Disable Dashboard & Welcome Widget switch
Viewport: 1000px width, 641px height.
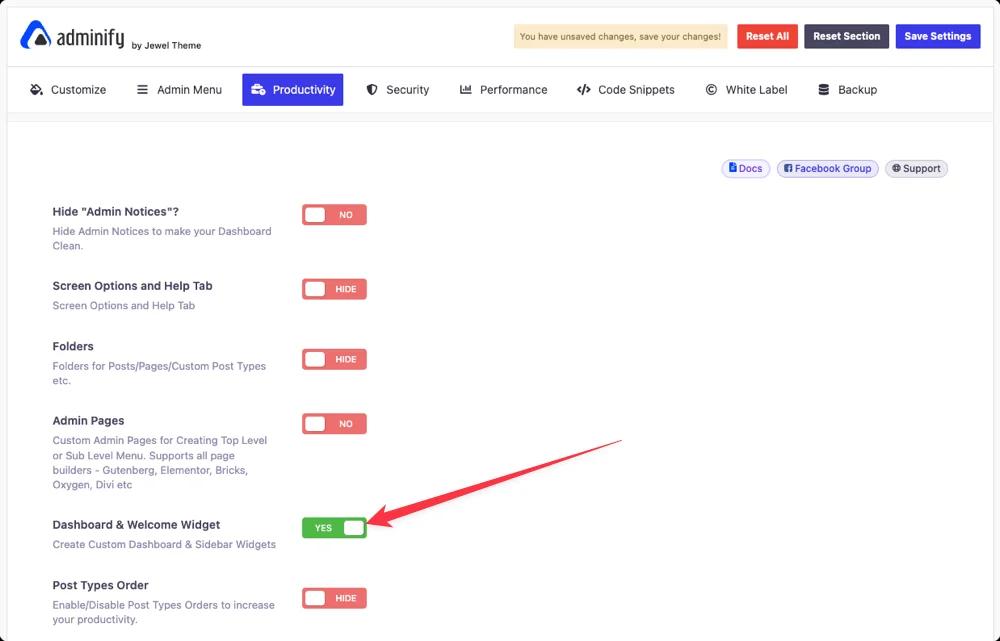point(334,527)
